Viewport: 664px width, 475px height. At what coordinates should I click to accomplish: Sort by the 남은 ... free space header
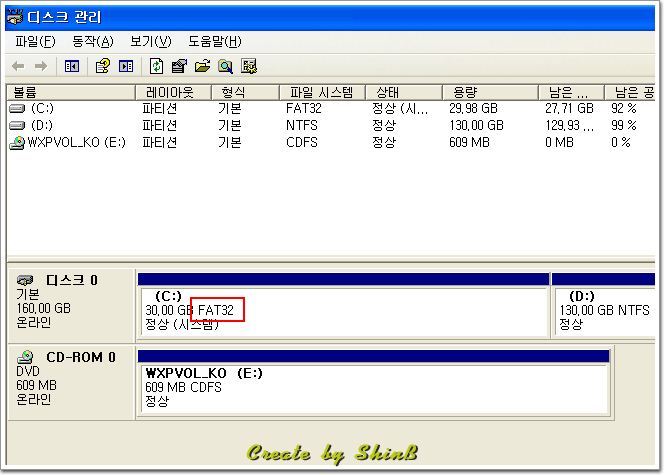[570, 92]
